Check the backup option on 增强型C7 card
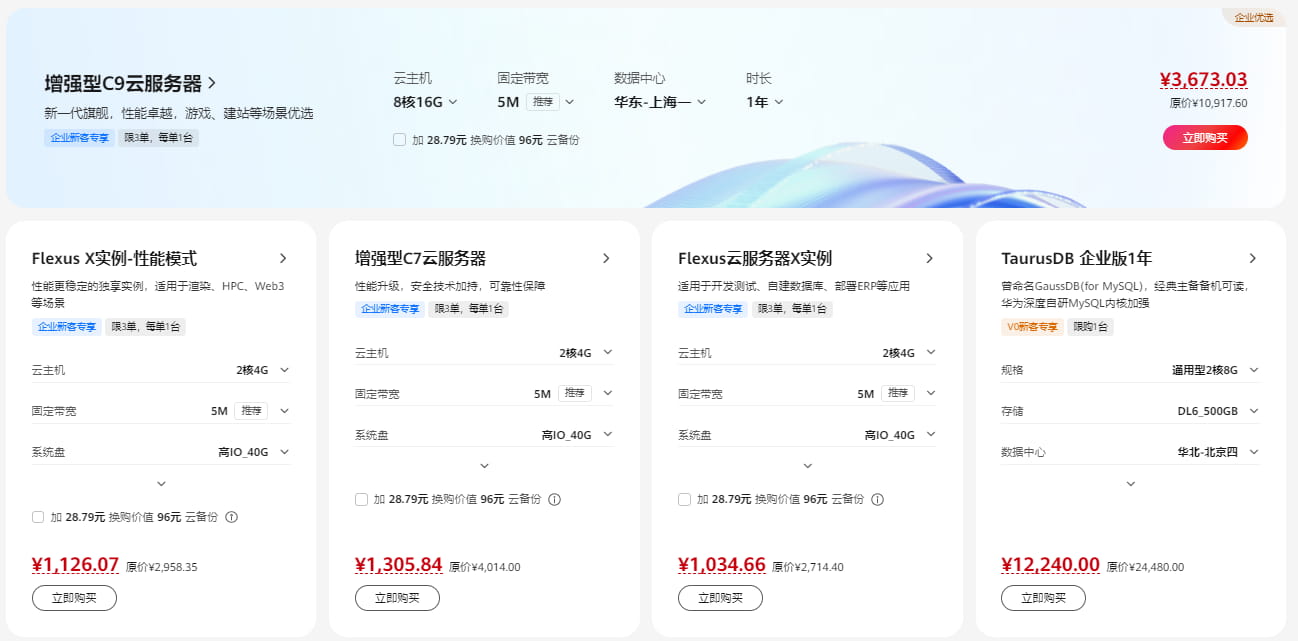Viewport: 1298px width, 641px height. 361,499
